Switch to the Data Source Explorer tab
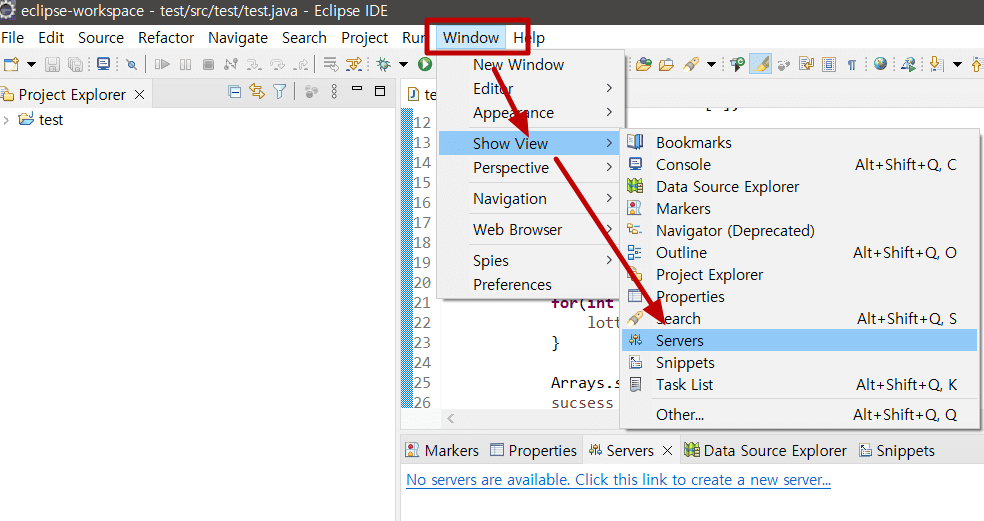 tap(766, 451)
